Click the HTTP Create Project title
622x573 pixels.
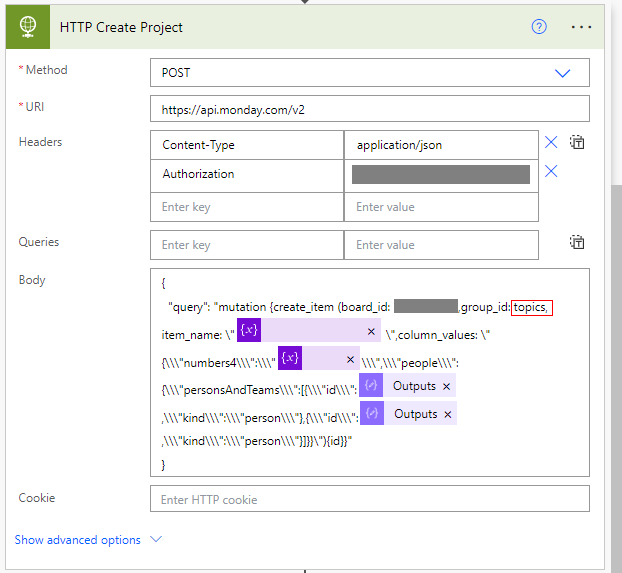(x=121, y=27)
